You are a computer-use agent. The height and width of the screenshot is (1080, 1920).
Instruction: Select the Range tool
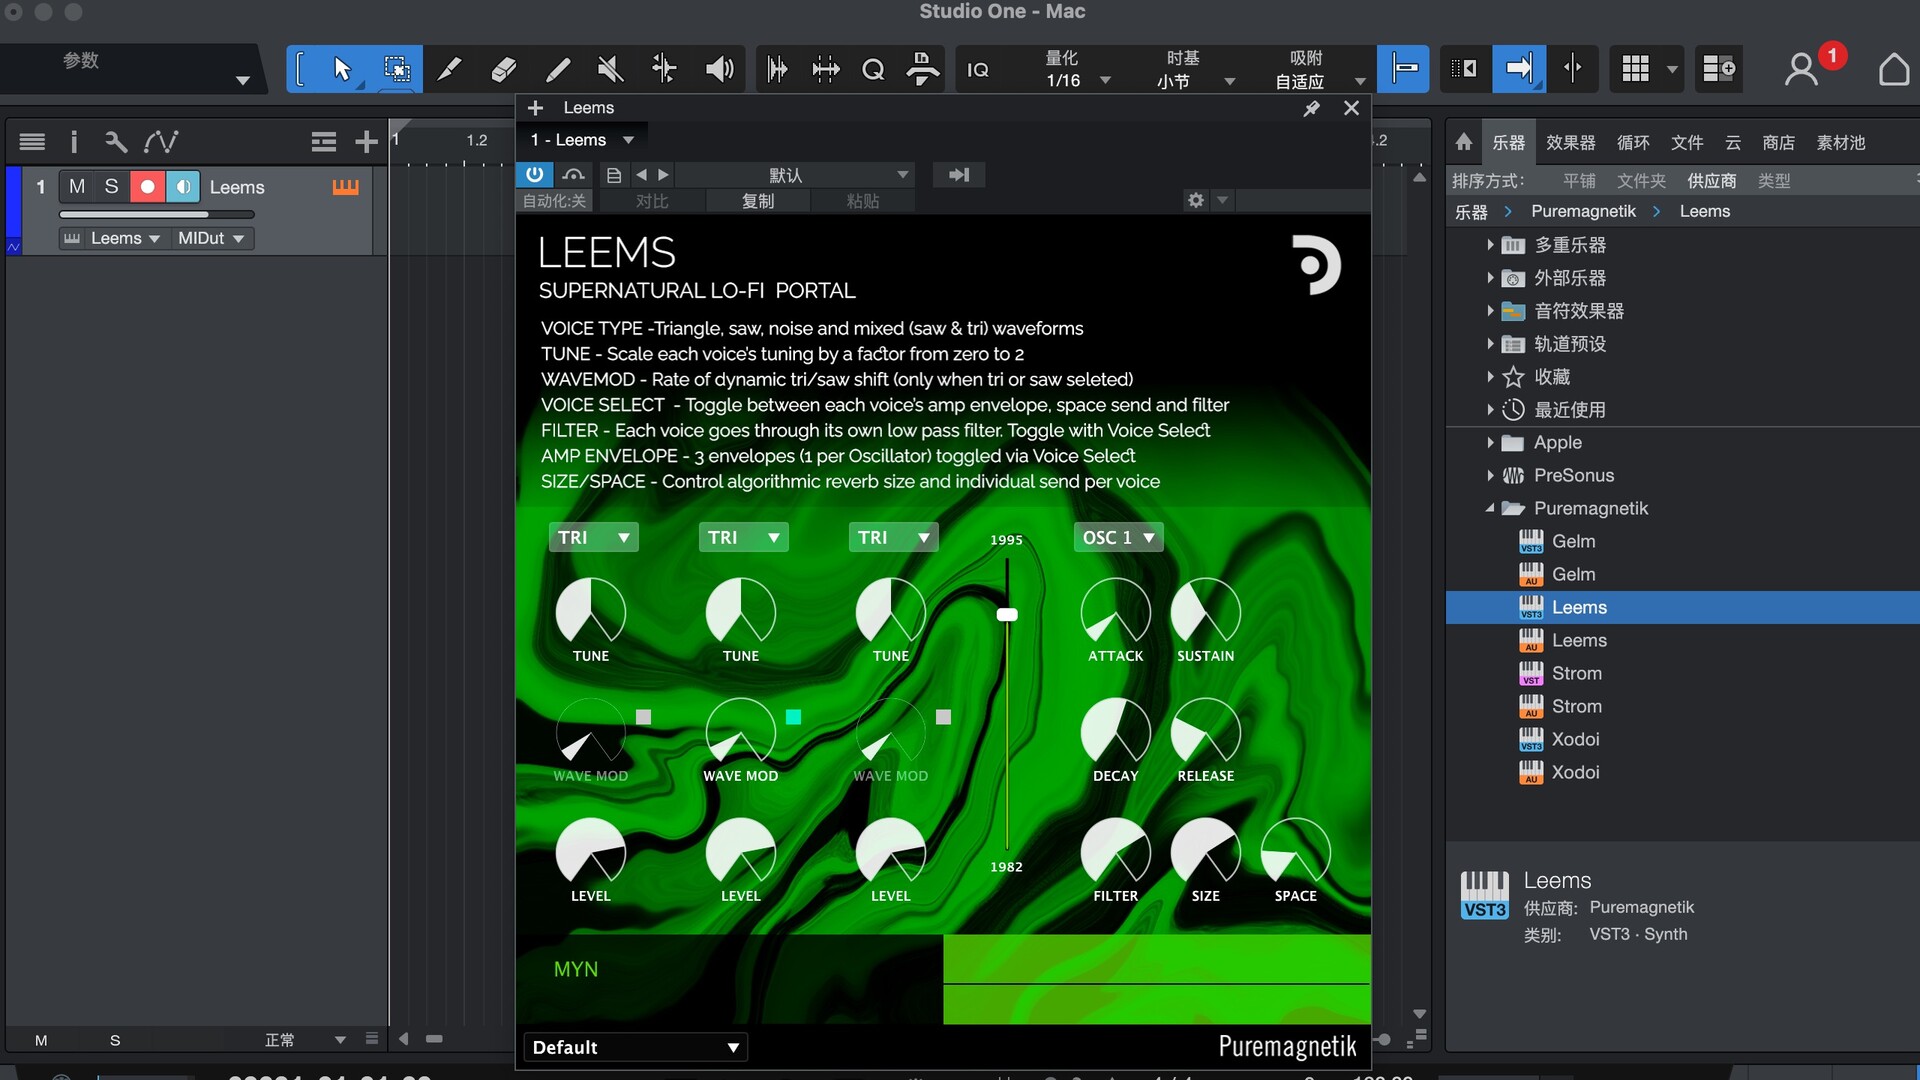396,69
